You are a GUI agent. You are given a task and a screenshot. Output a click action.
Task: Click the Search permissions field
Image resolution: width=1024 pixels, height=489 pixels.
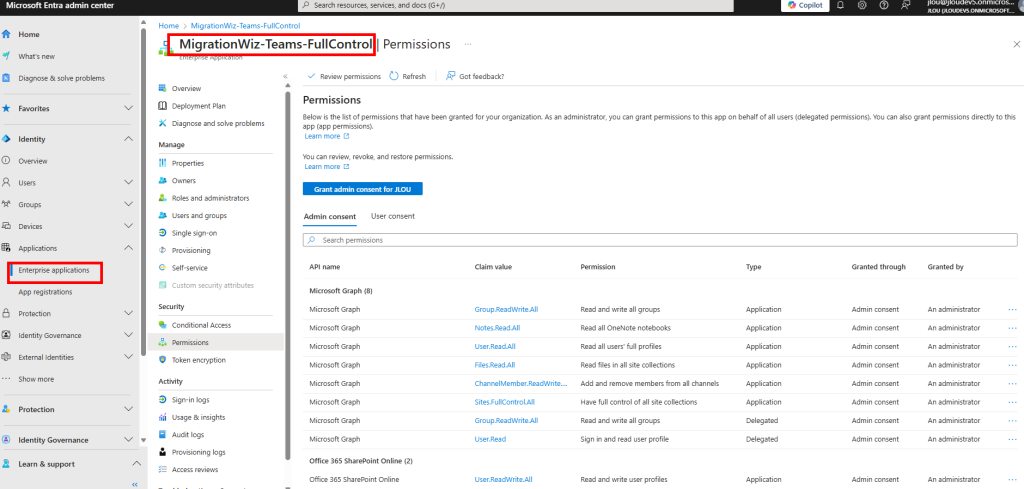click(660, 240)
